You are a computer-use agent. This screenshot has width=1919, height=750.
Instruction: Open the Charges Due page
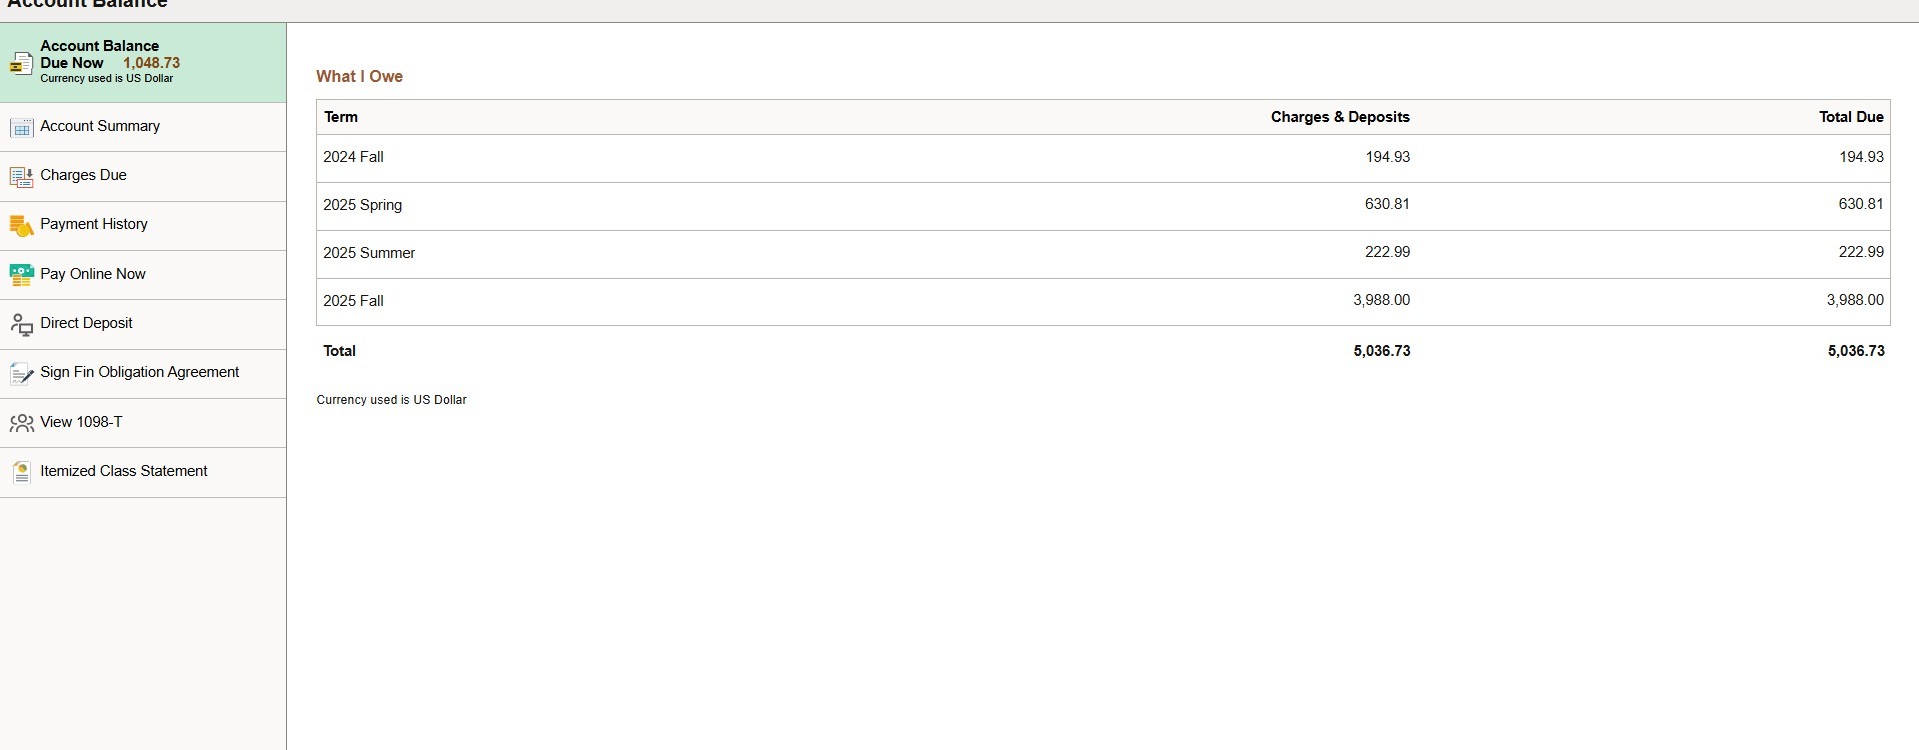point(143,176)
